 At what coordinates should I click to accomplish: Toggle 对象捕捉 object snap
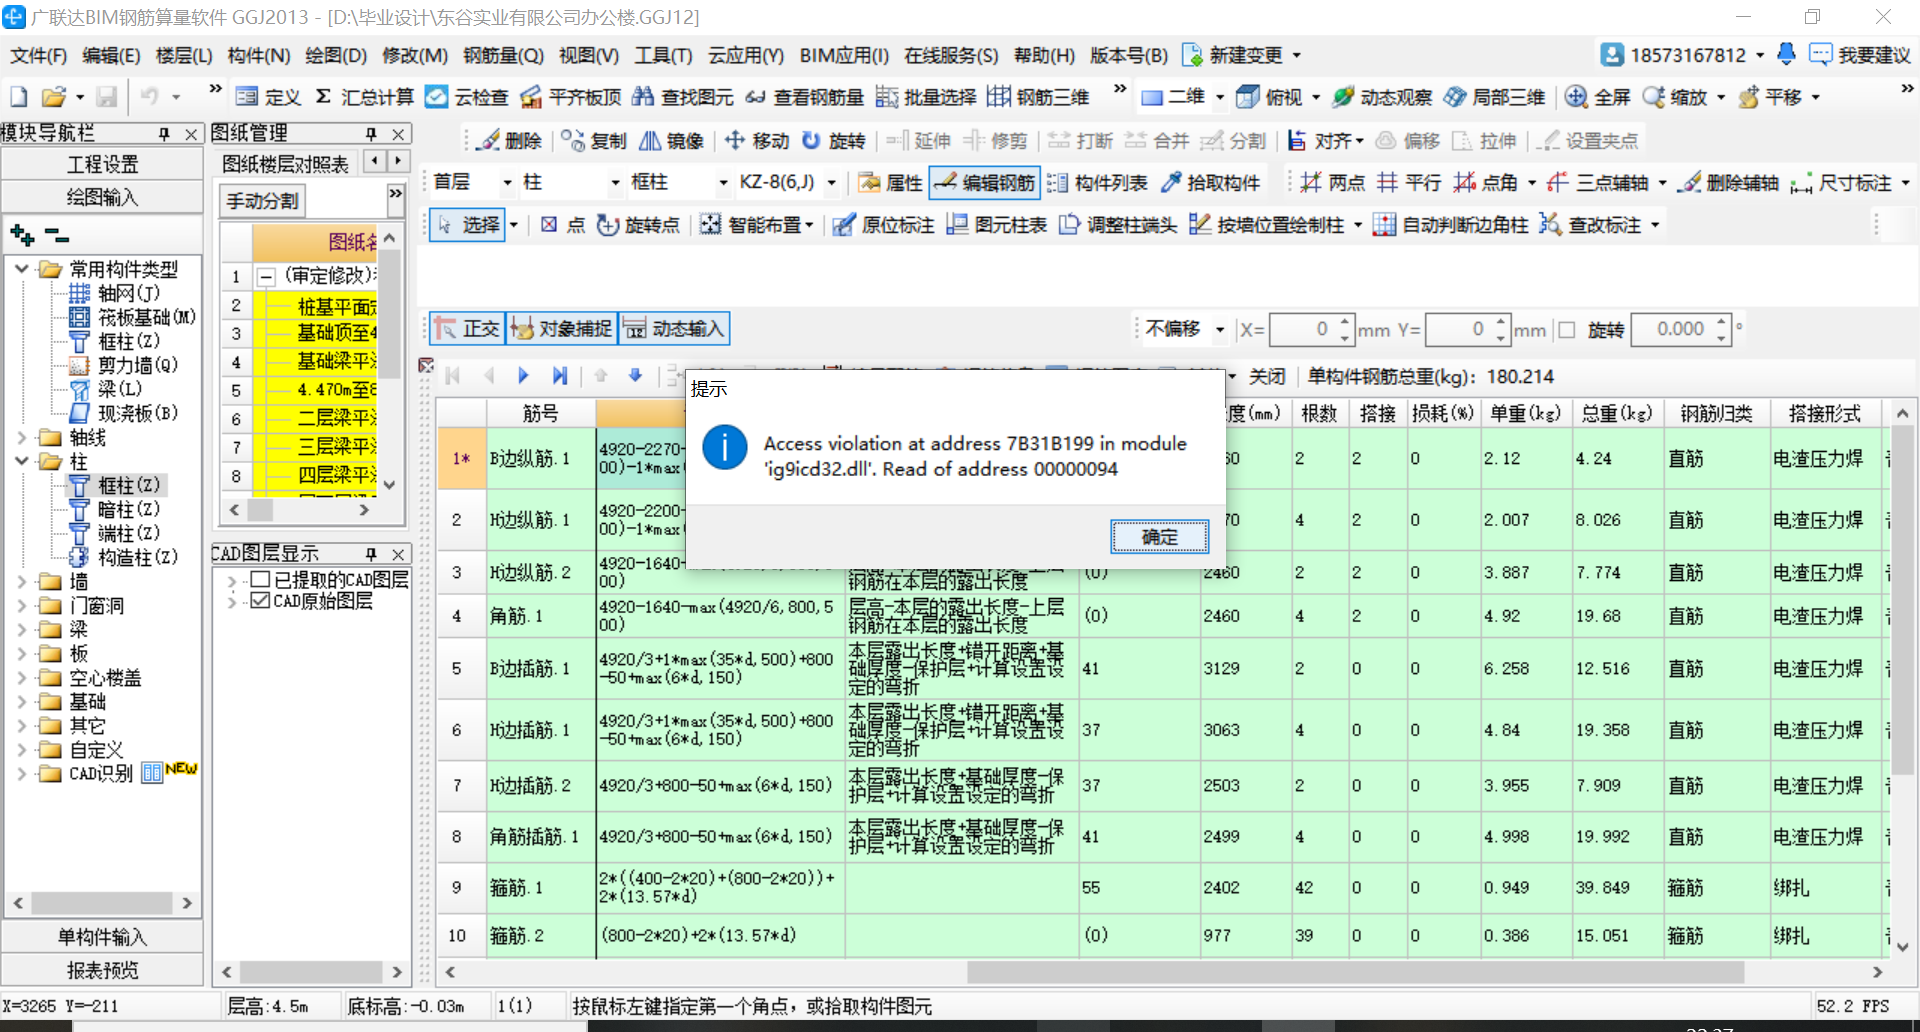pyautogui.click(x=561, y=329)
